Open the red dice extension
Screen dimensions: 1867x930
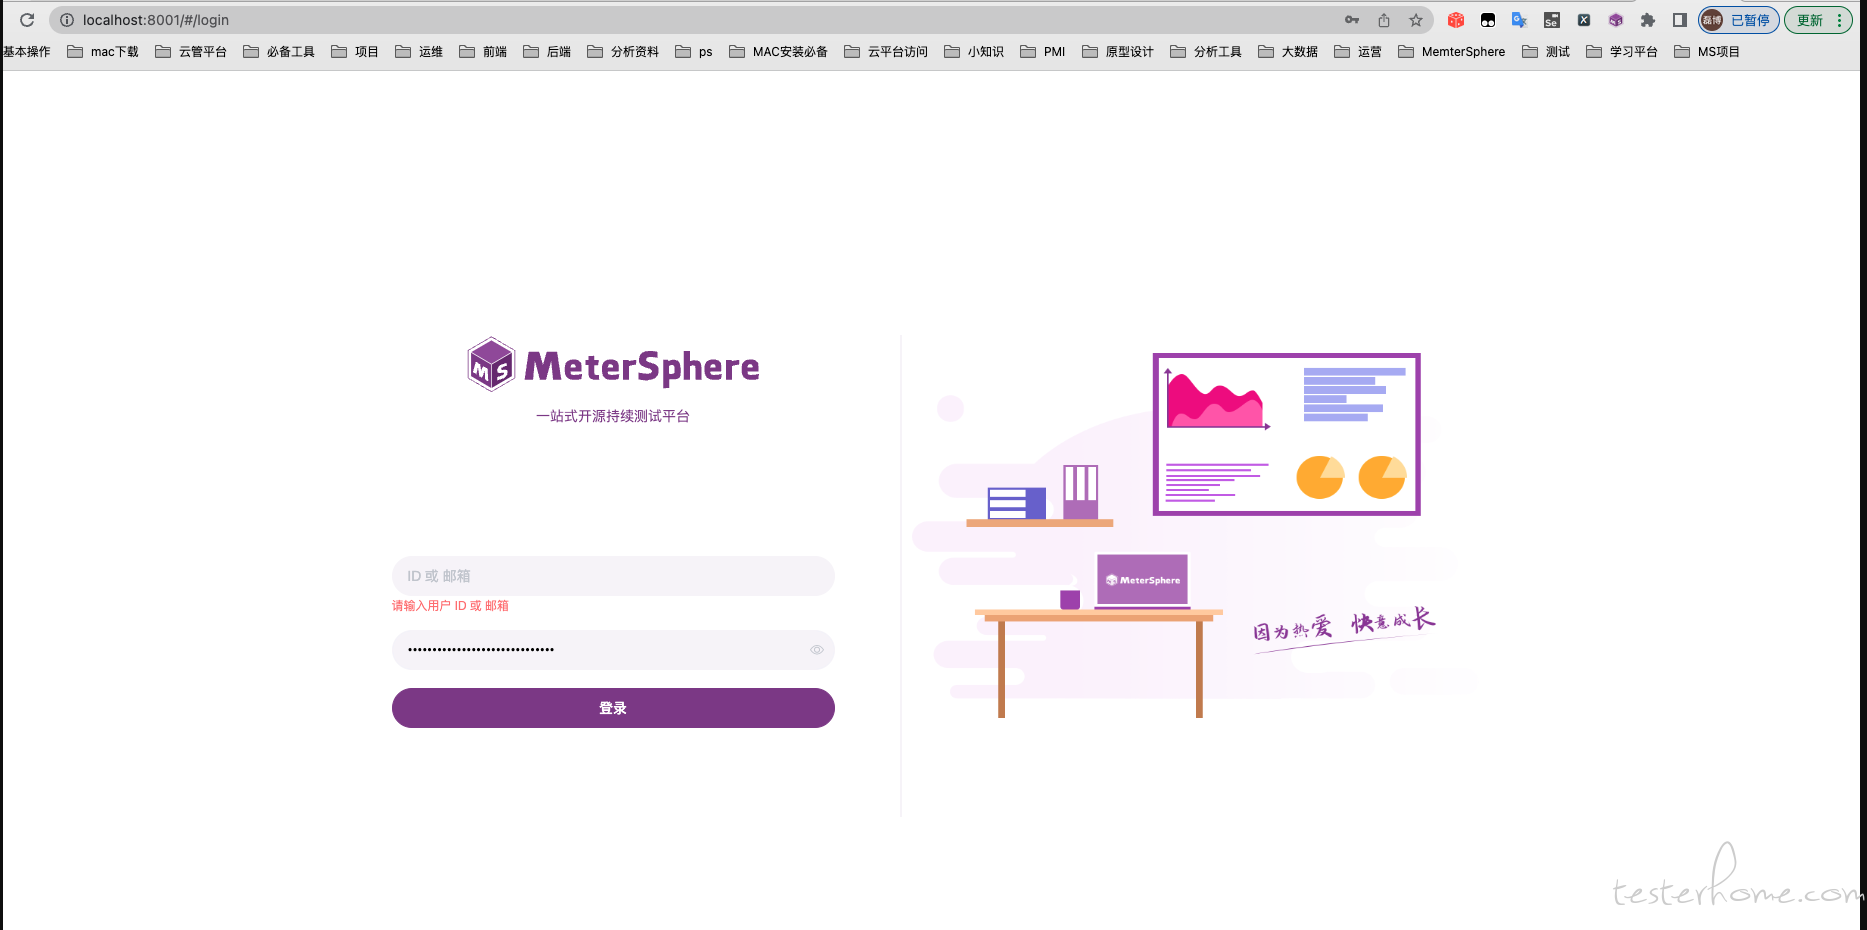(x=1456, y=20)
